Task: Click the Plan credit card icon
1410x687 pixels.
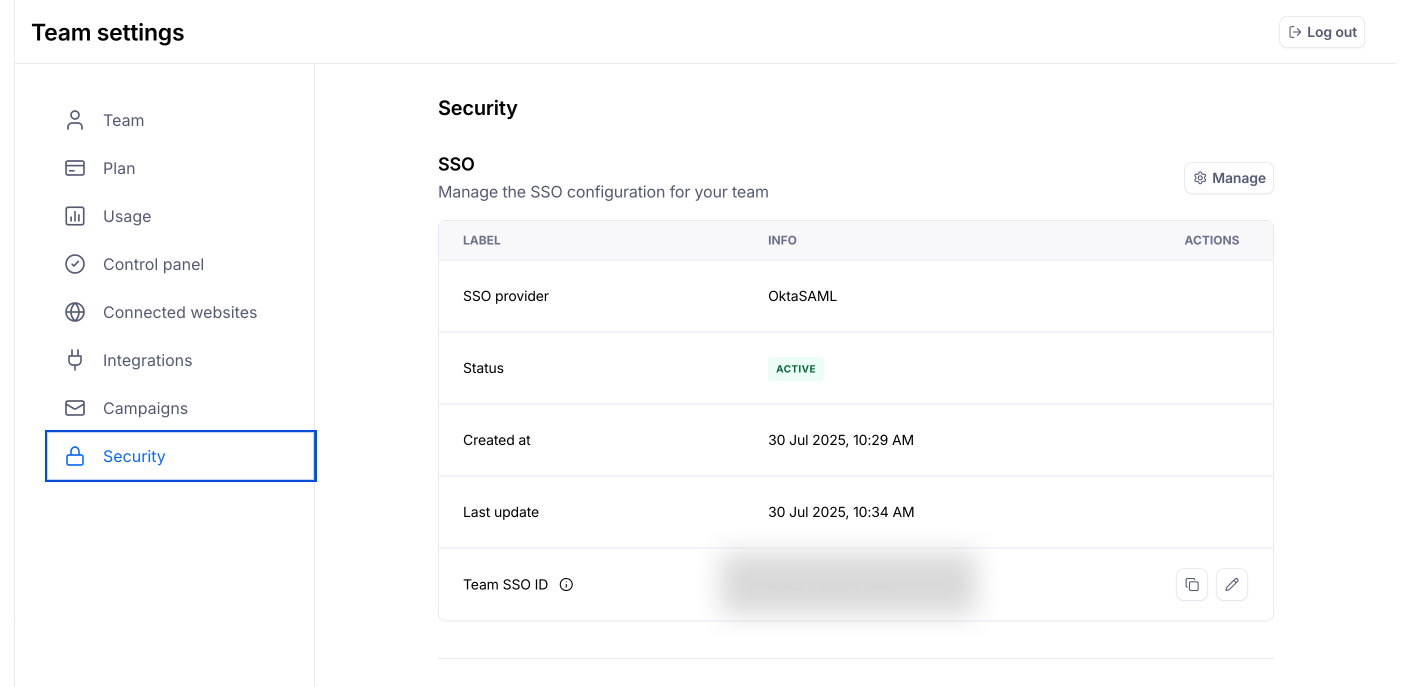Action: pyautogui.click(x=75, y=168)
